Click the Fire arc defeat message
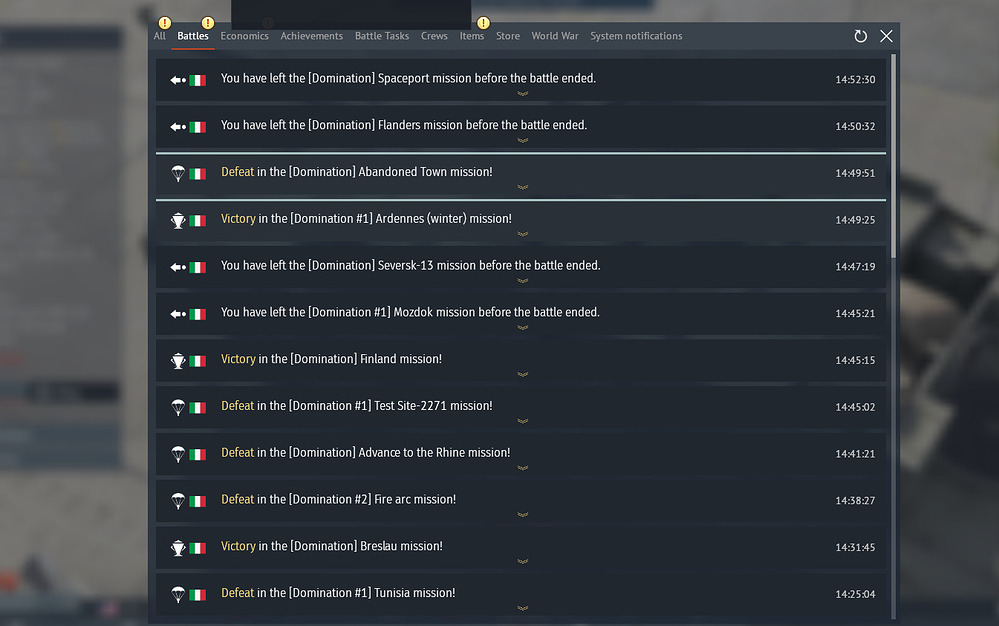The width and height of the screenshot is (999, 626). 338,499
